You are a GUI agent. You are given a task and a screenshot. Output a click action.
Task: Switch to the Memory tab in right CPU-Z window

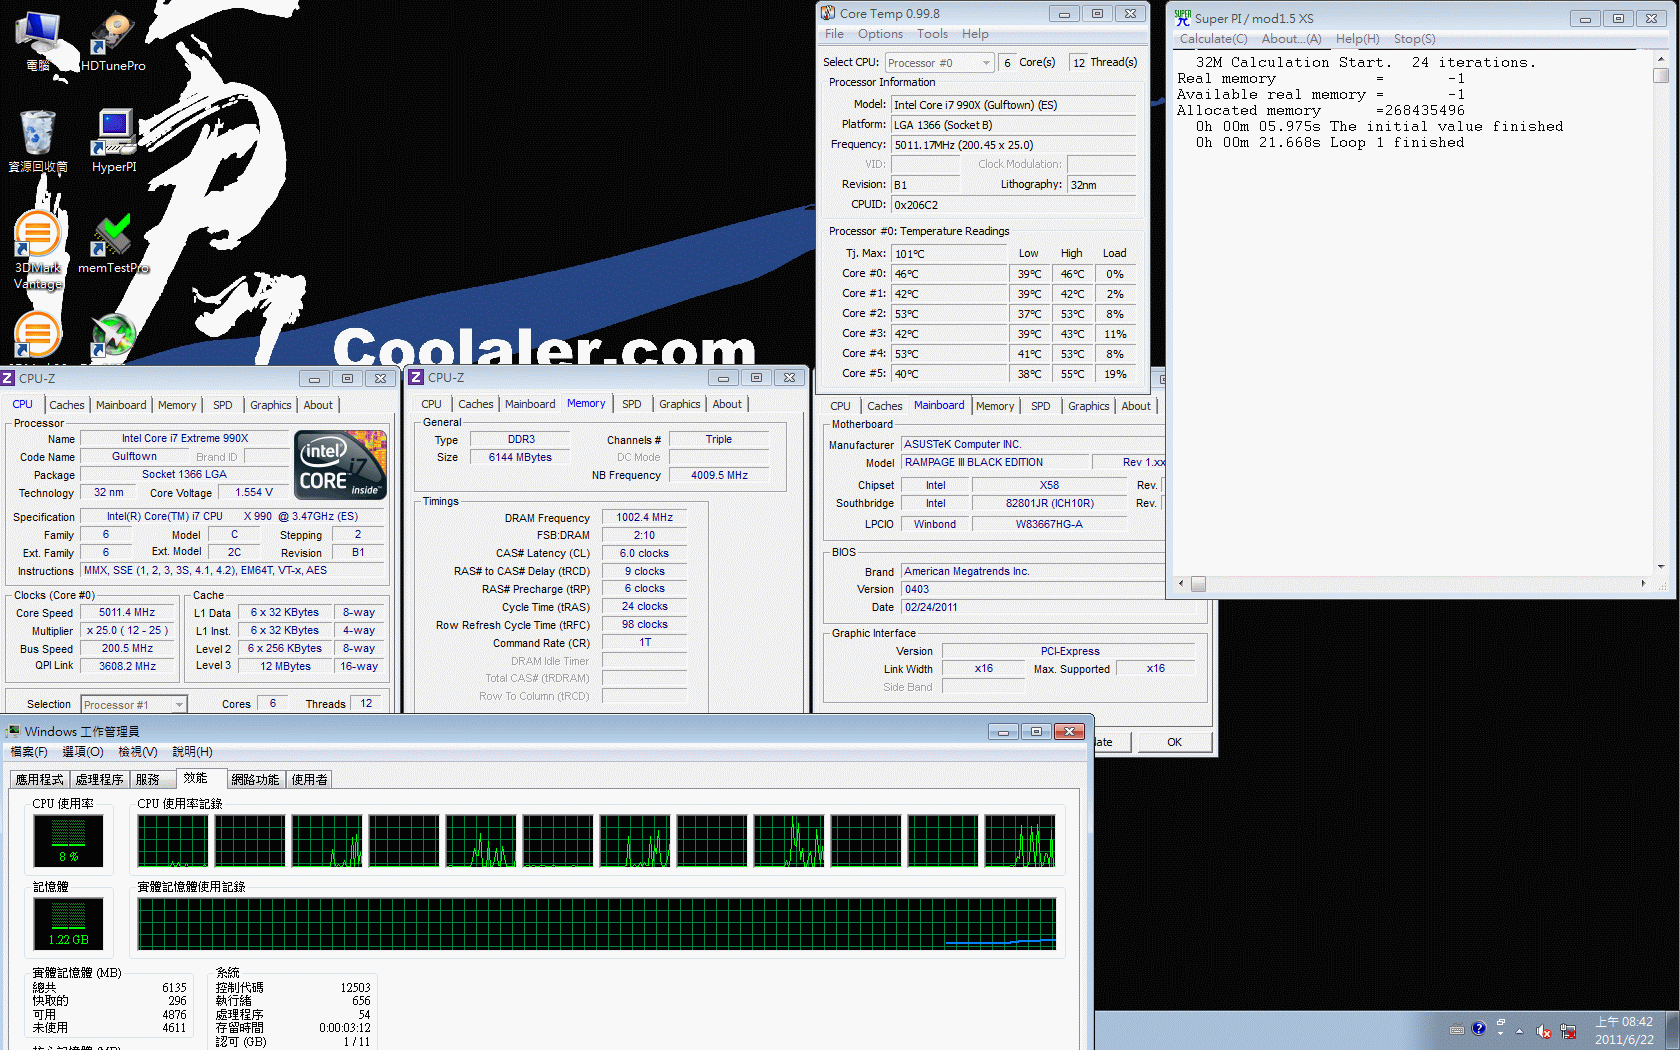click(x=995, y=406)
